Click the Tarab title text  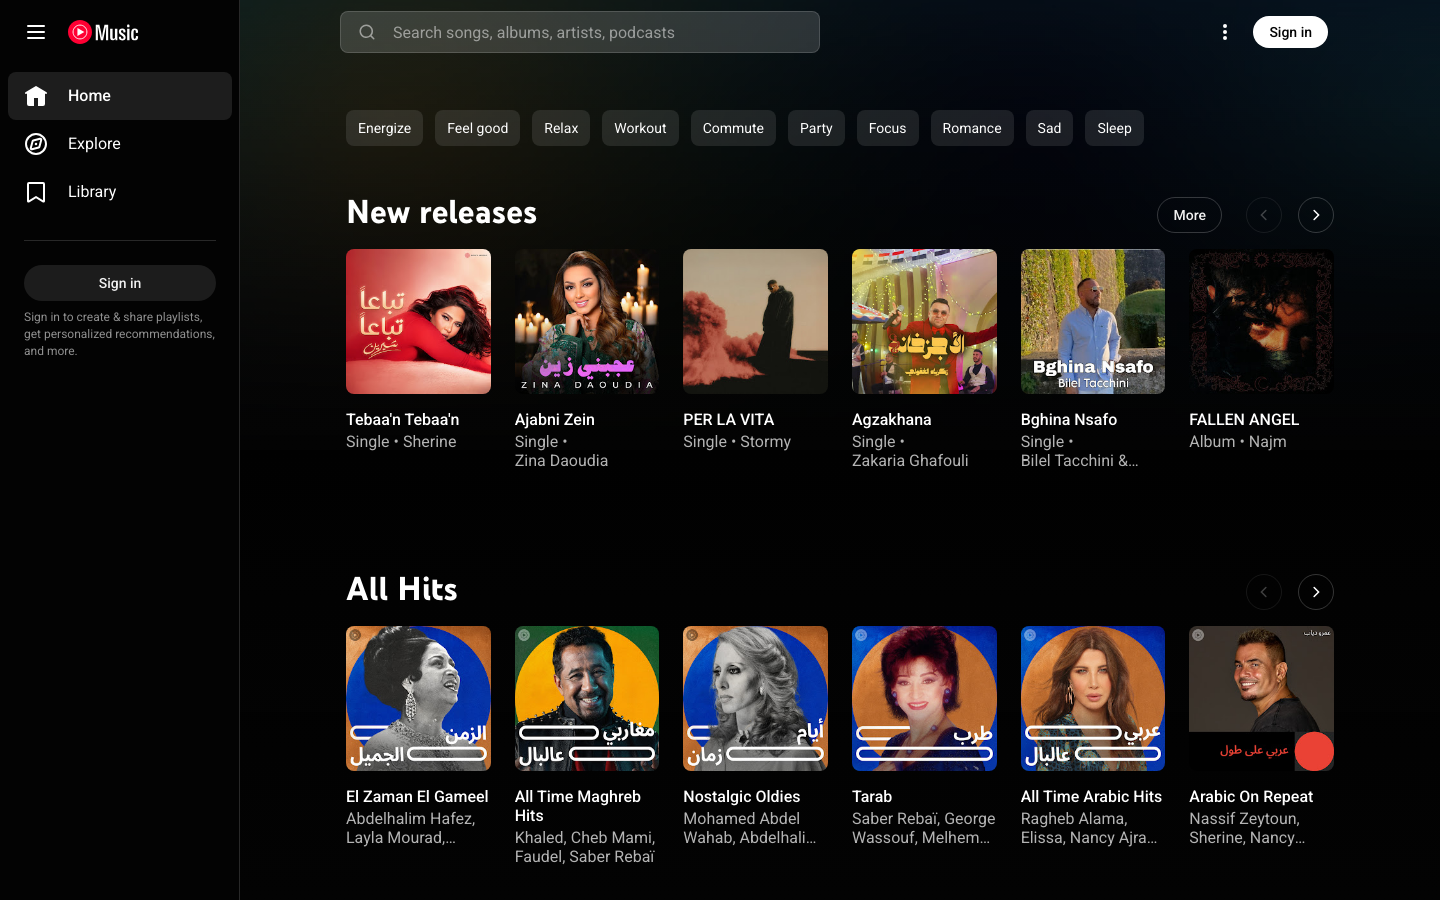pyautogui.click(x=872, y=796)
